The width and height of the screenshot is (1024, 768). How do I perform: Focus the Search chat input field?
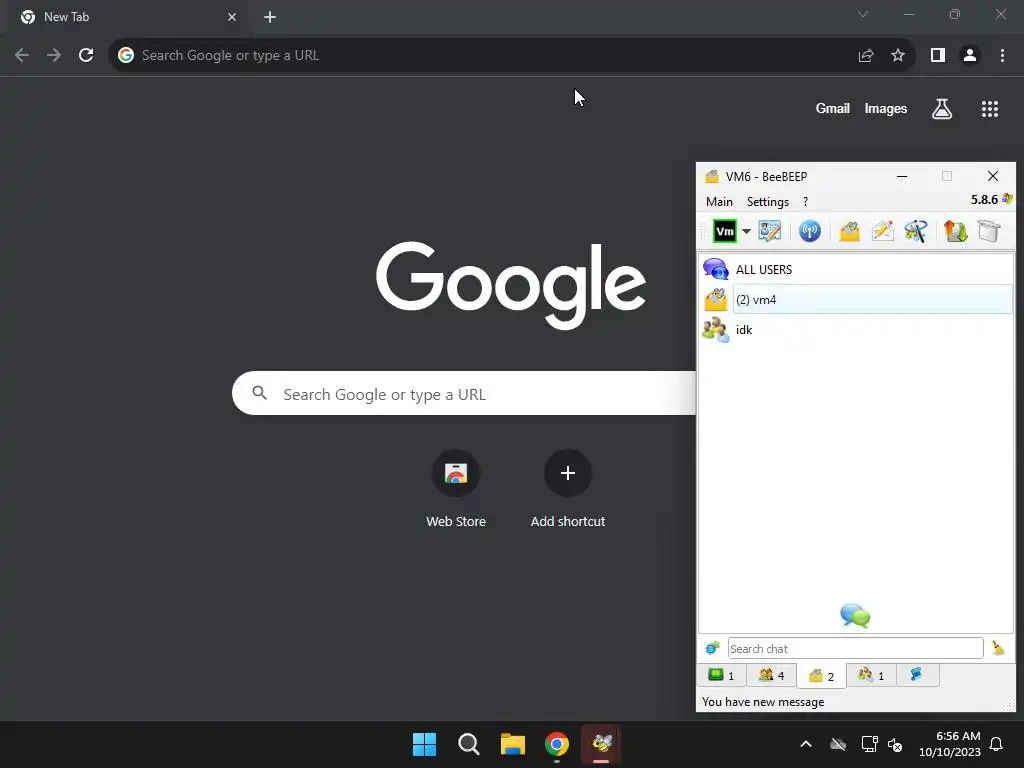click(856, 648)
